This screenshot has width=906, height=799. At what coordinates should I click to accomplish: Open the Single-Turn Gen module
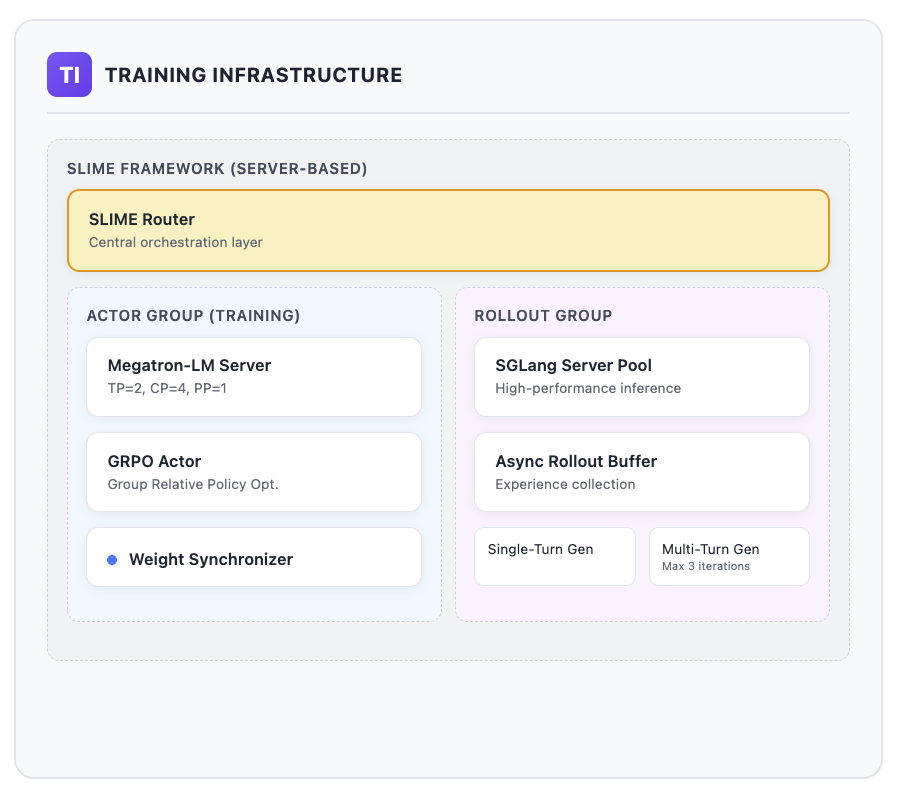pos(554,556)
